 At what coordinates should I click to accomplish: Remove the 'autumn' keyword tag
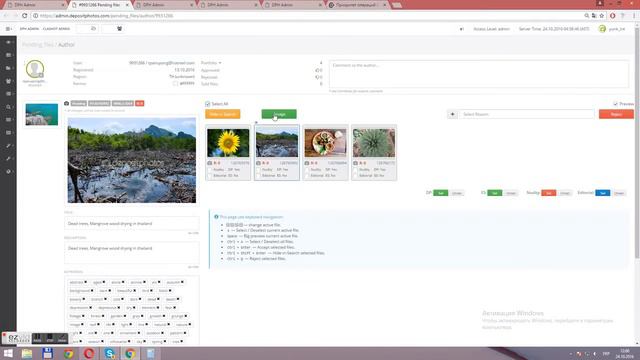[x=182, y=282]
